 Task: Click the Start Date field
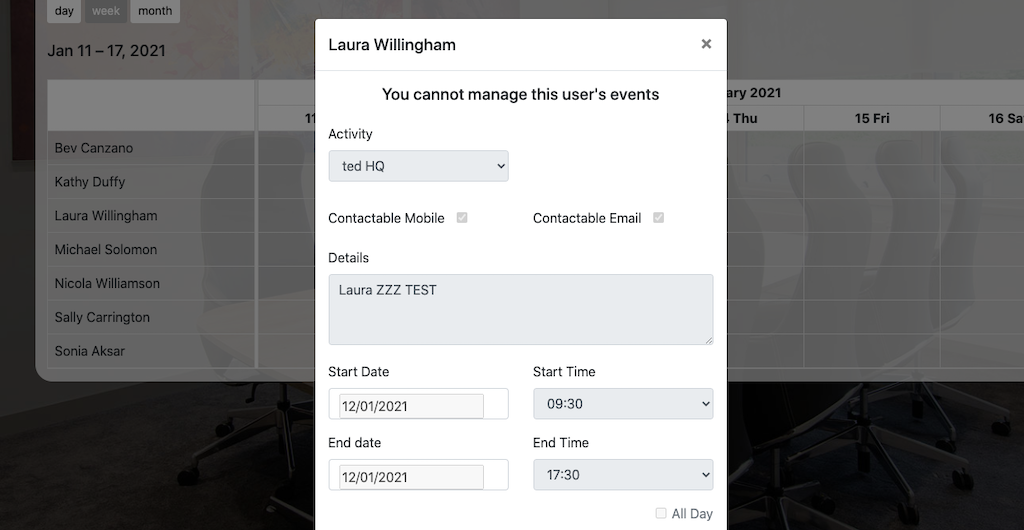pos(412,406)
